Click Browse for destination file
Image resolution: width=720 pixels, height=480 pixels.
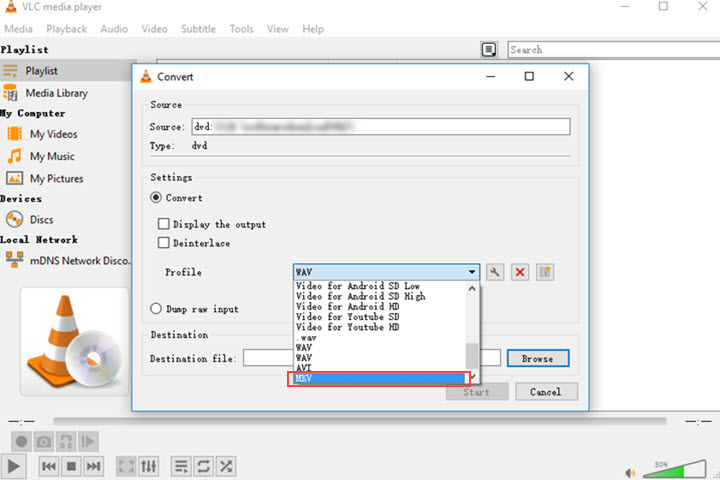coord(538,358)
